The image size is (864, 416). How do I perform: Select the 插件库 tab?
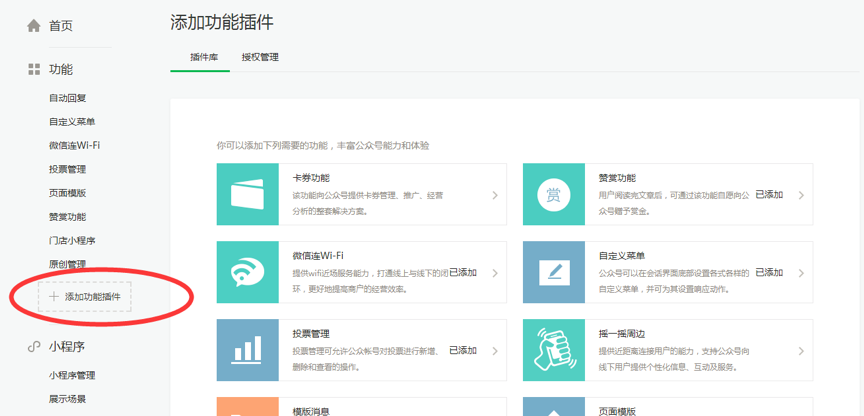204,57
